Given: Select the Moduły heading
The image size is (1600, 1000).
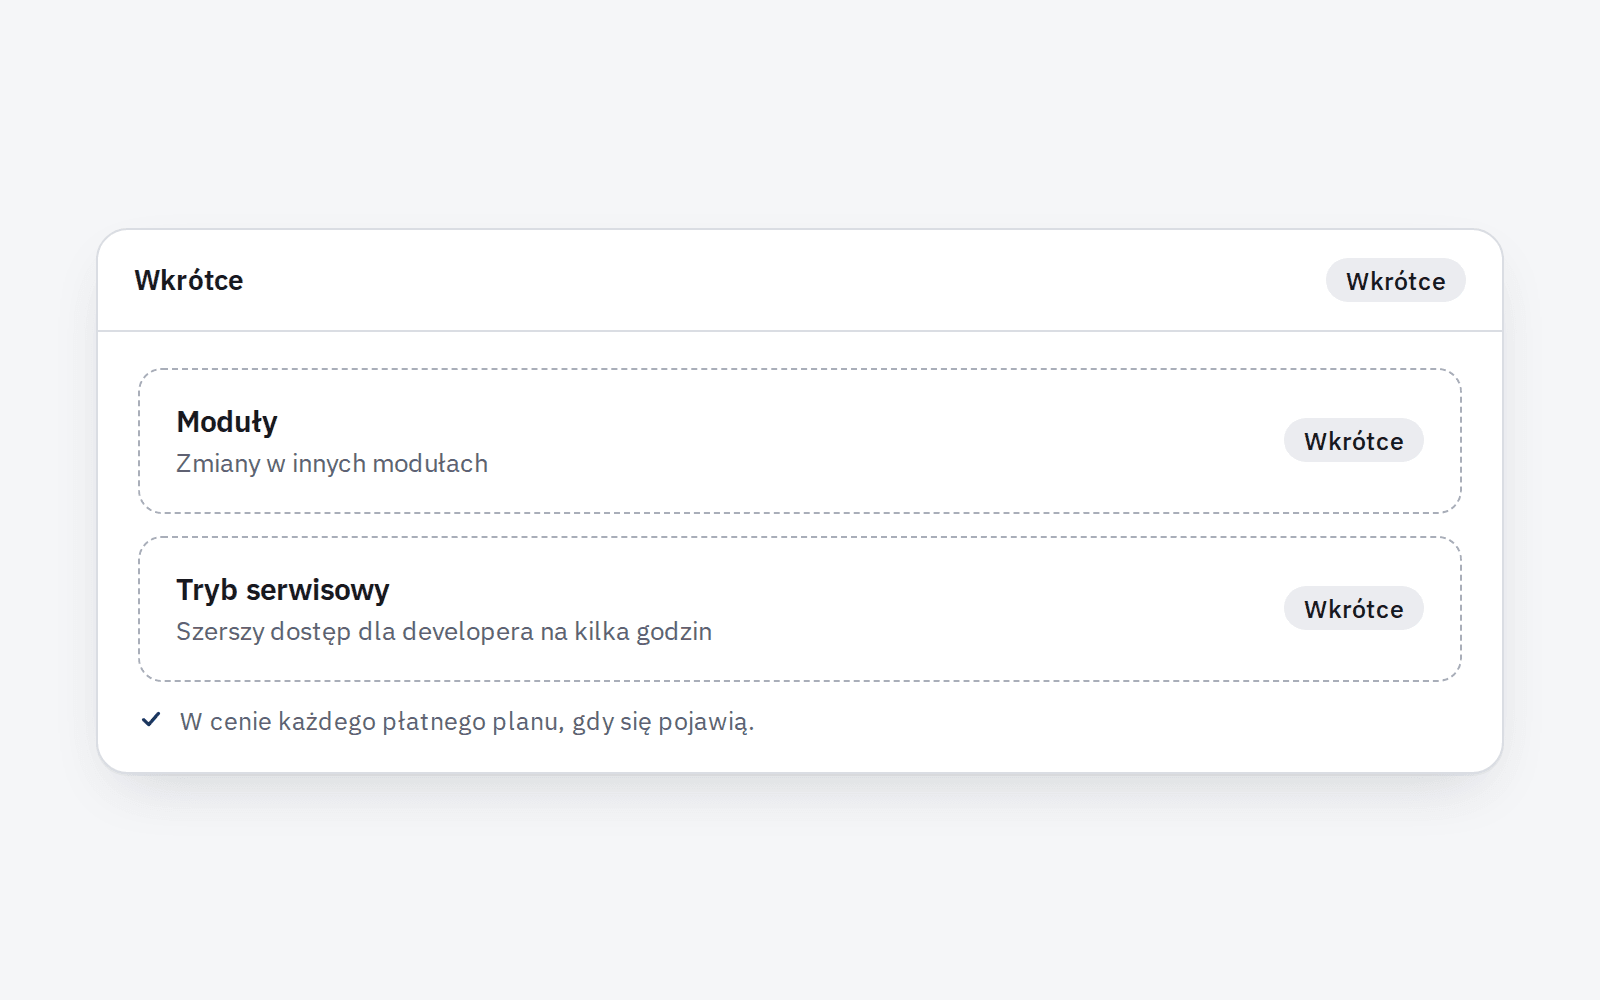Looking at the screenshot, I should pos(227,422).
